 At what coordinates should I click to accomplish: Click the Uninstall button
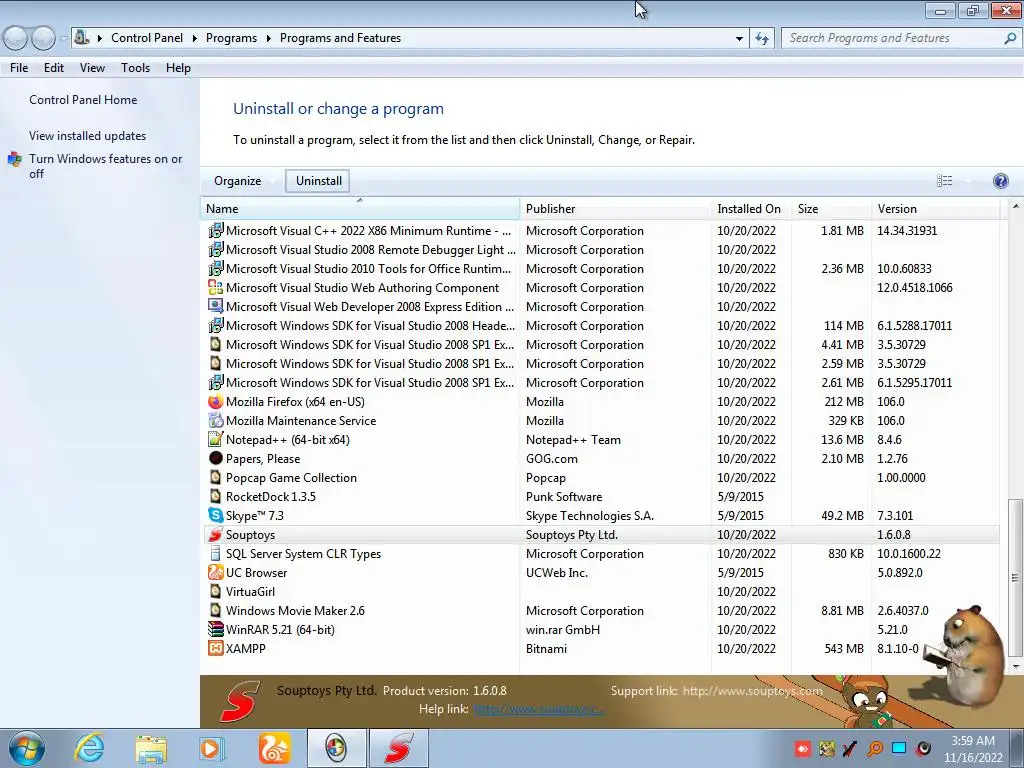[318, 181]
